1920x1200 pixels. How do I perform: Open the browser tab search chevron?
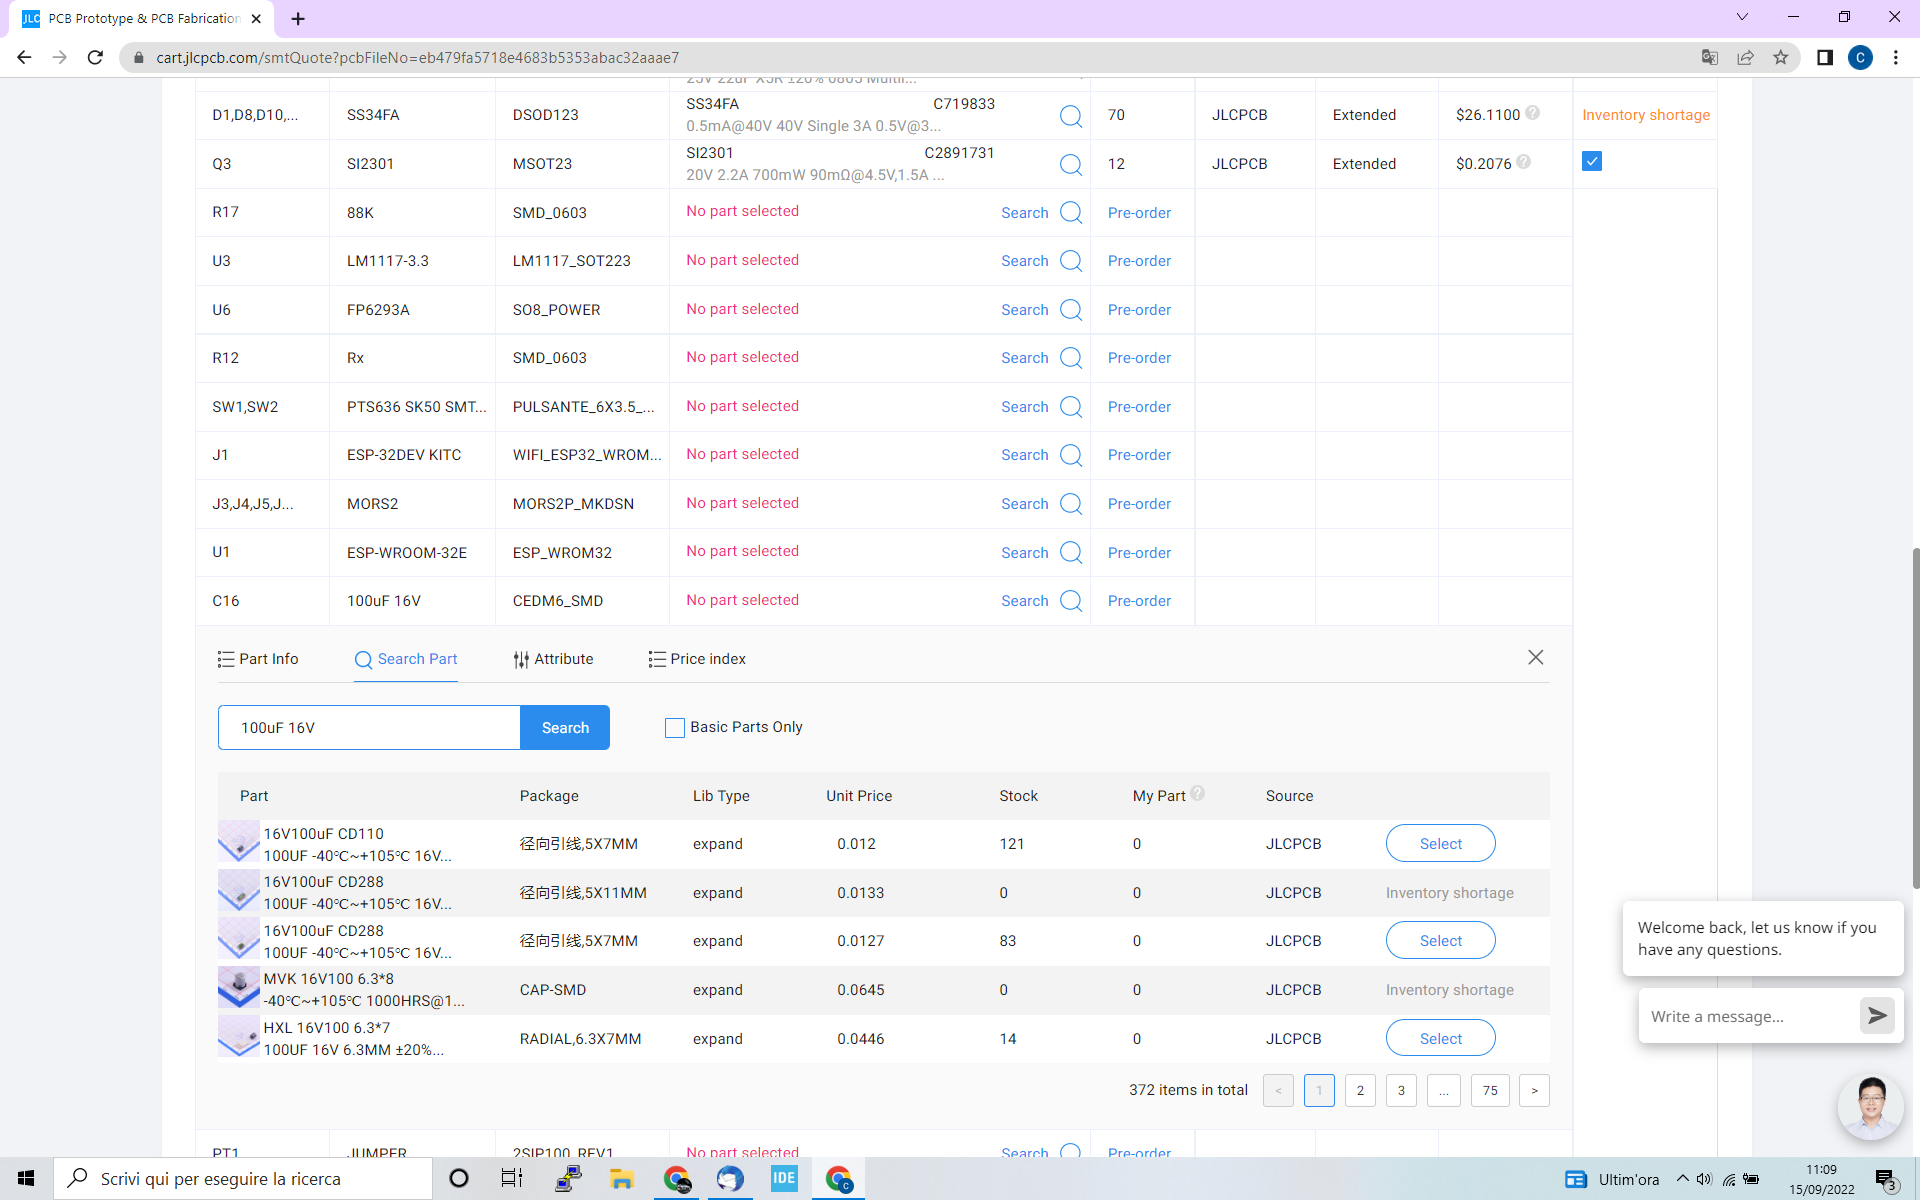pos(1742,17)
